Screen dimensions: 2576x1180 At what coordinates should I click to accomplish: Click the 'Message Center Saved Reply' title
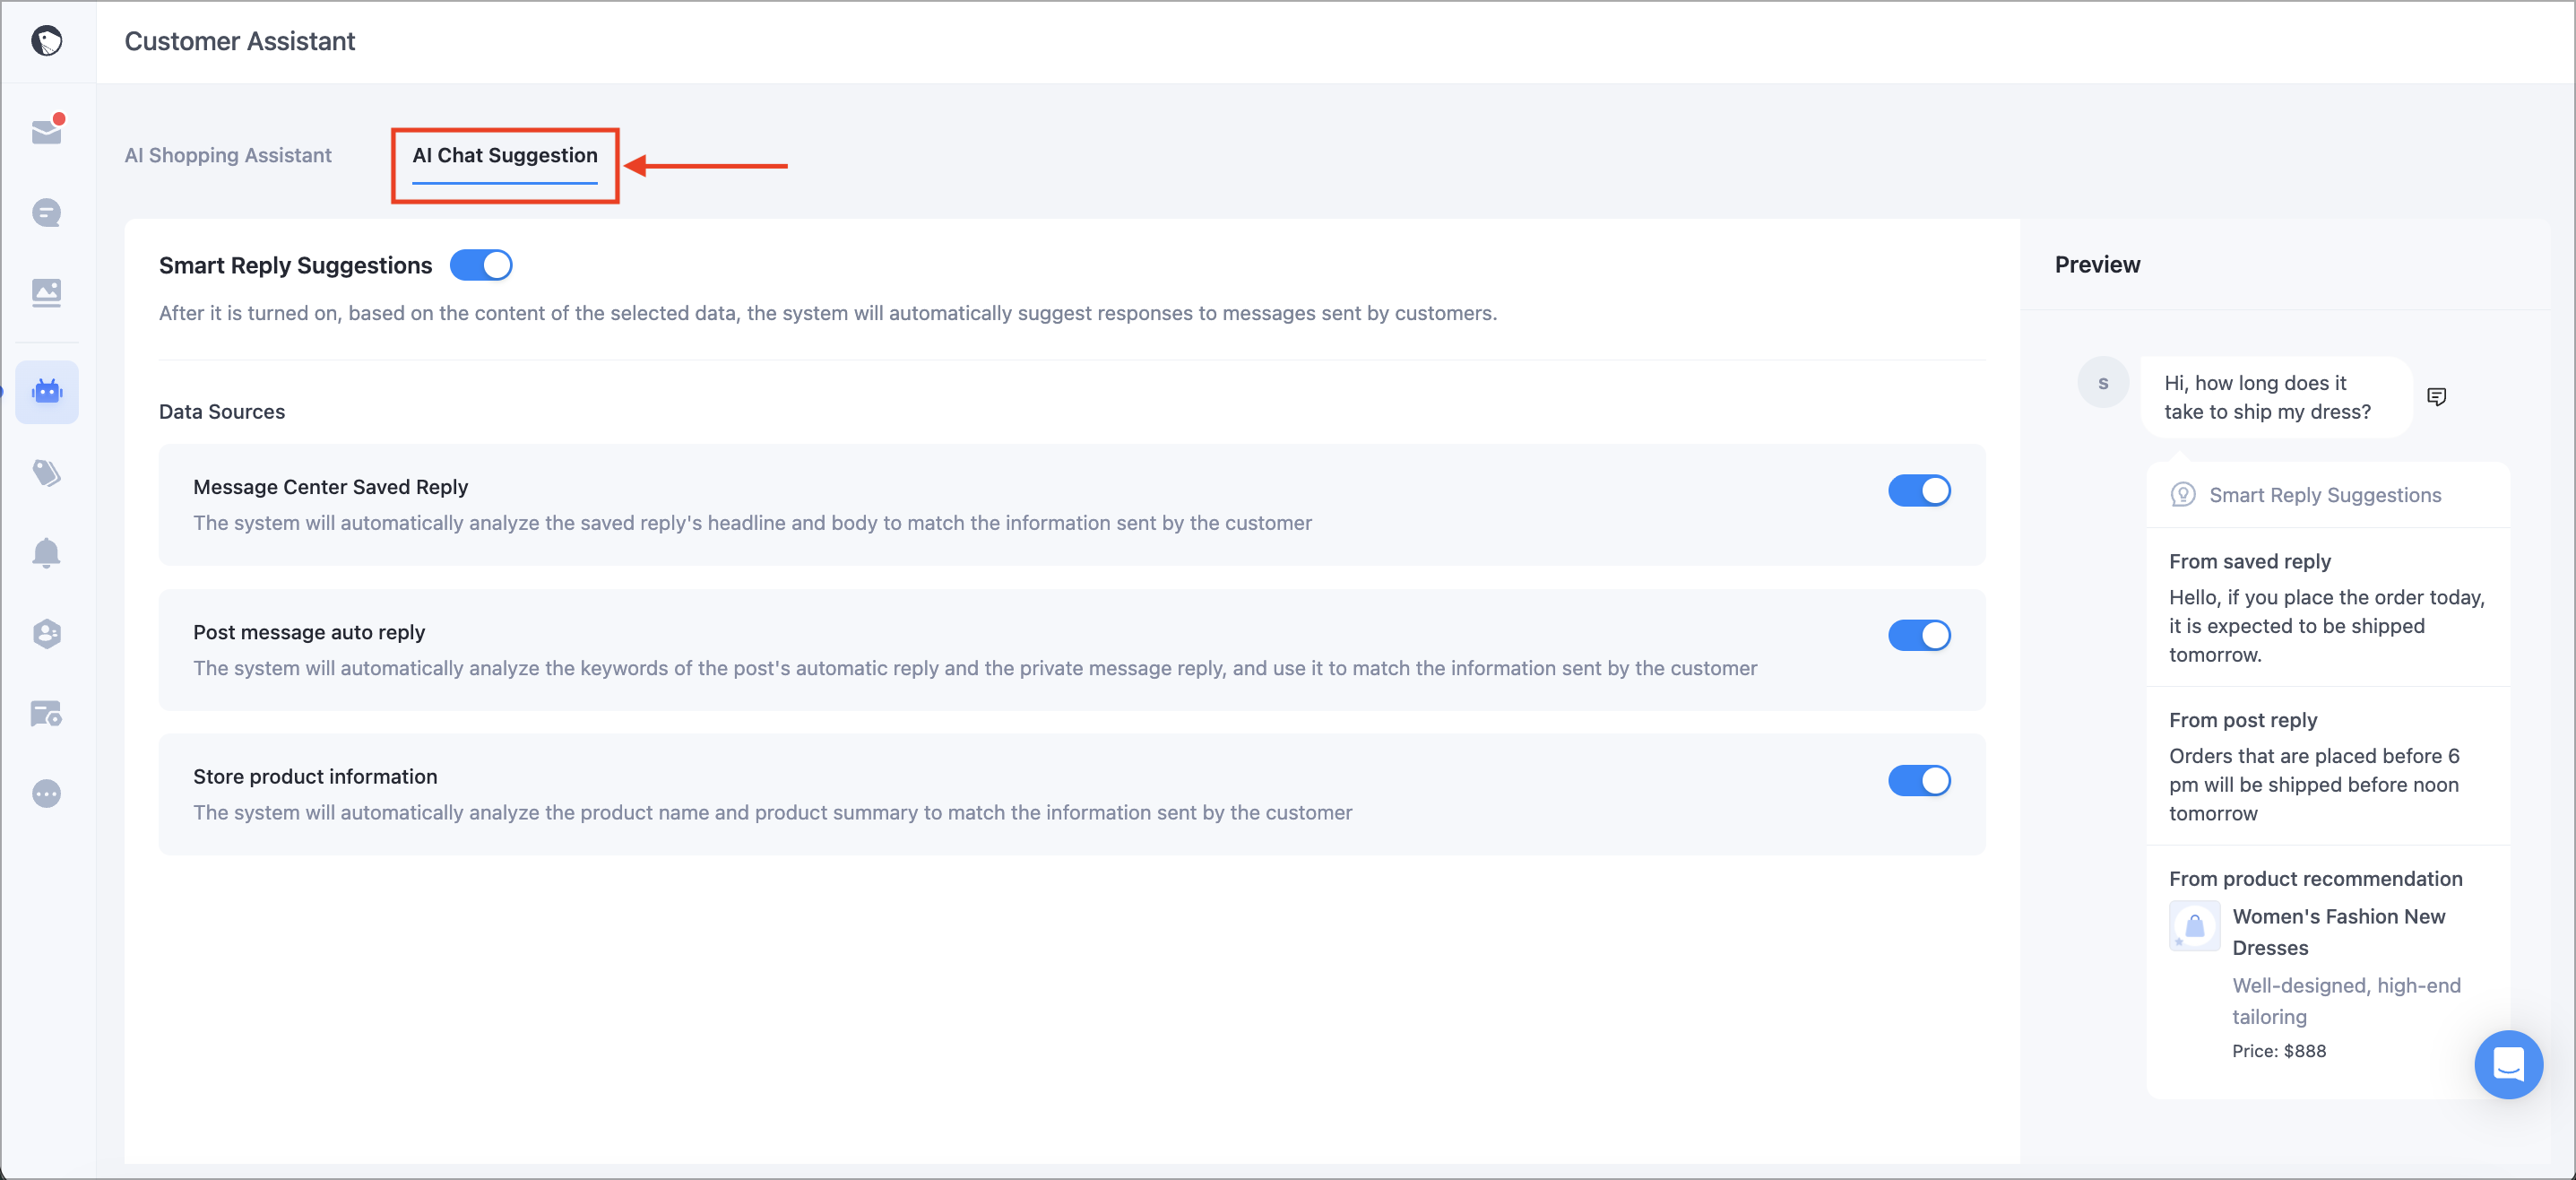330,487
